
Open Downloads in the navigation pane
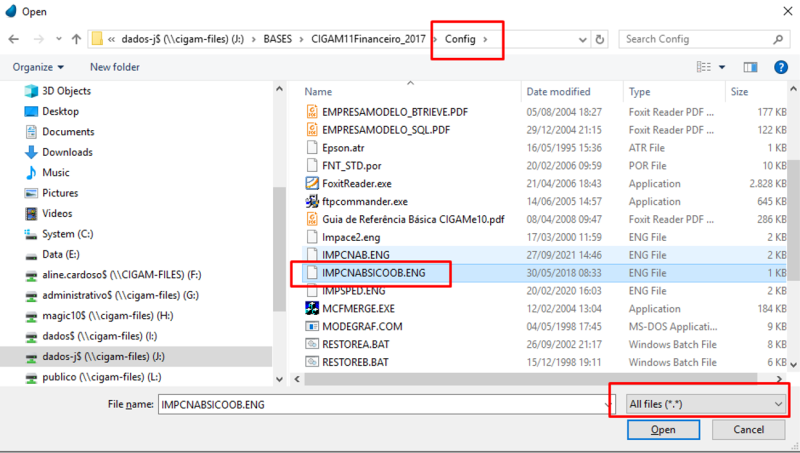[67, 152]
